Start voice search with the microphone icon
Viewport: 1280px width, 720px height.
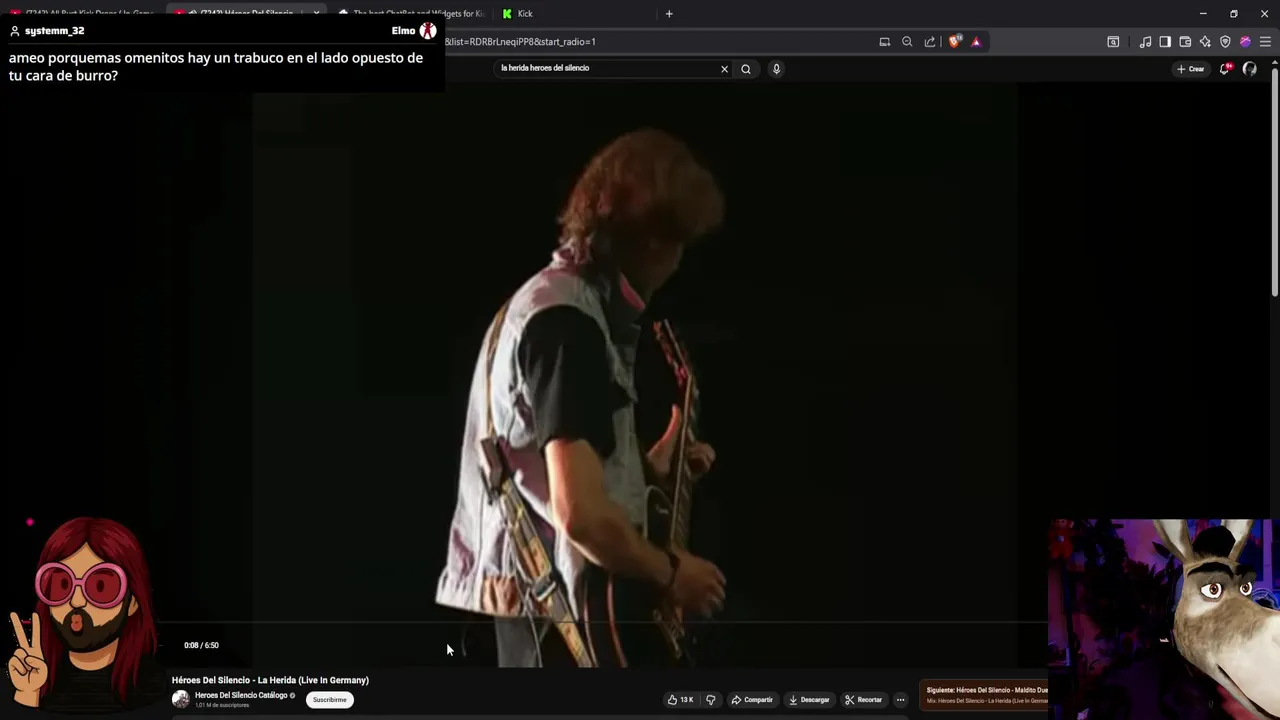776,69
